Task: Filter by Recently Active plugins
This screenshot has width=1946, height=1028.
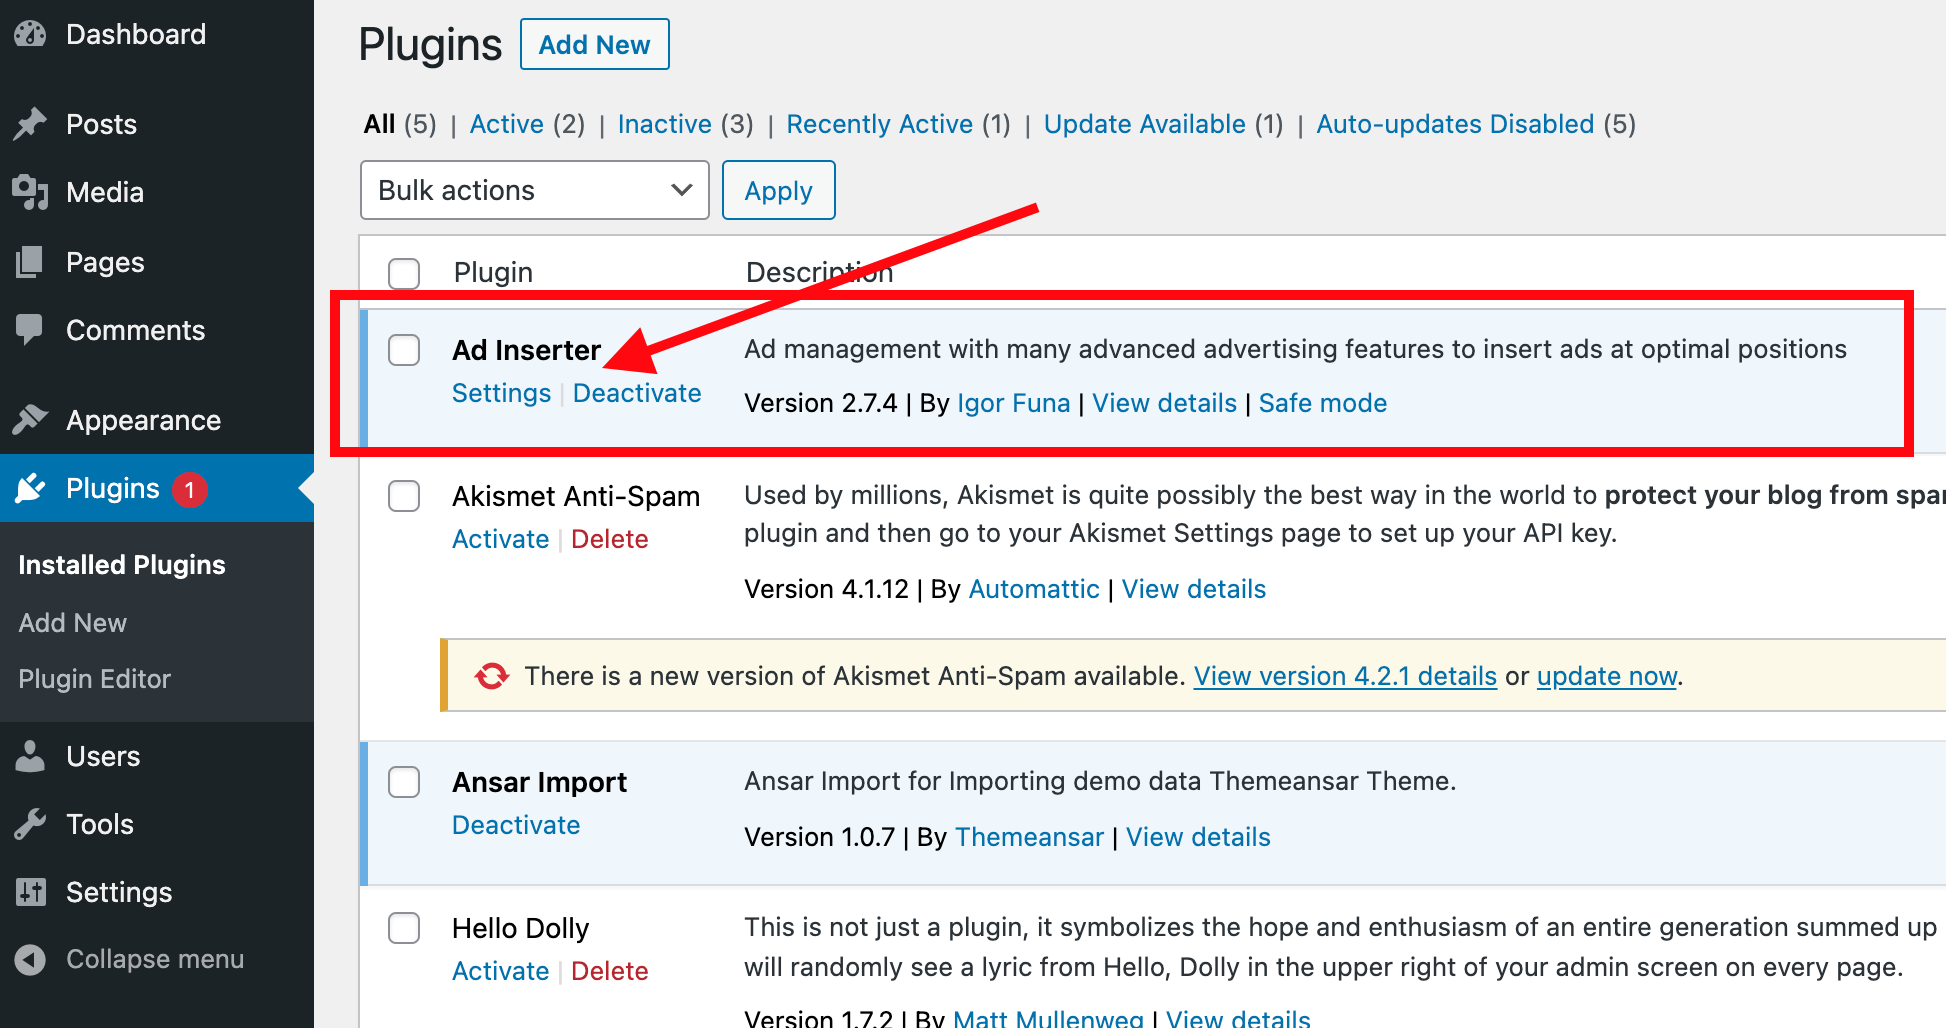Action: point(898,124)
